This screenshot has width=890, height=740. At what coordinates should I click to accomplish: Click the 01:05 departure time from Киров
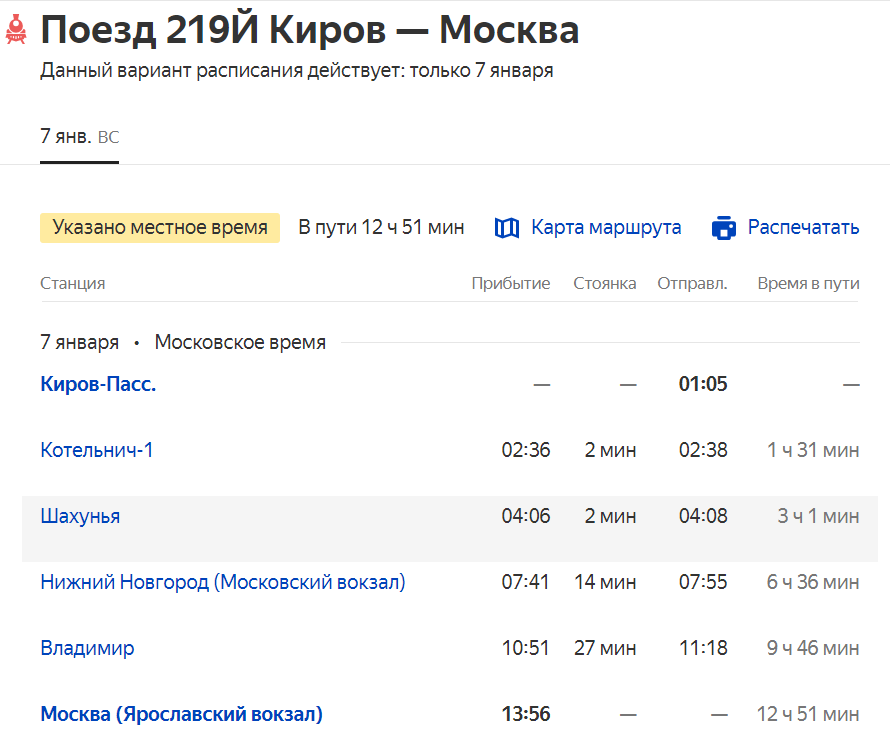coord(703,384)
